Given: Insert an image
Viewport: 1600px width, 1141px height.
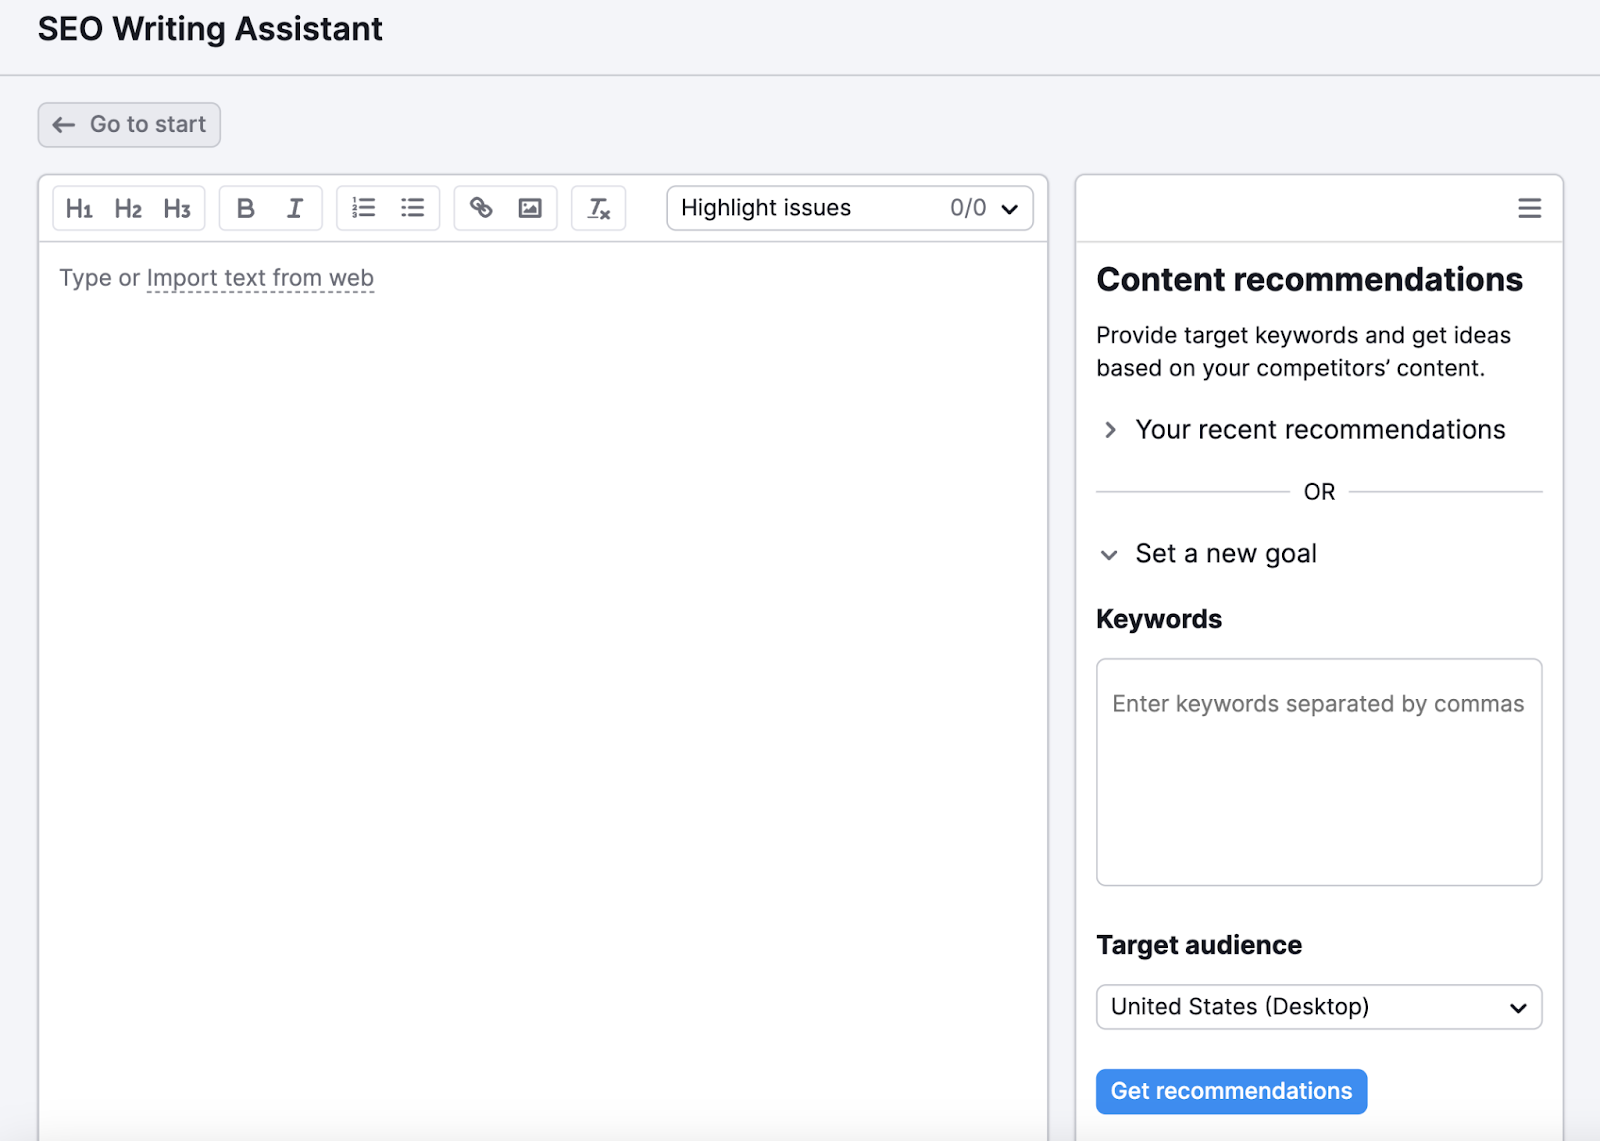Looking at the screenshot, I should pos(530,208).
